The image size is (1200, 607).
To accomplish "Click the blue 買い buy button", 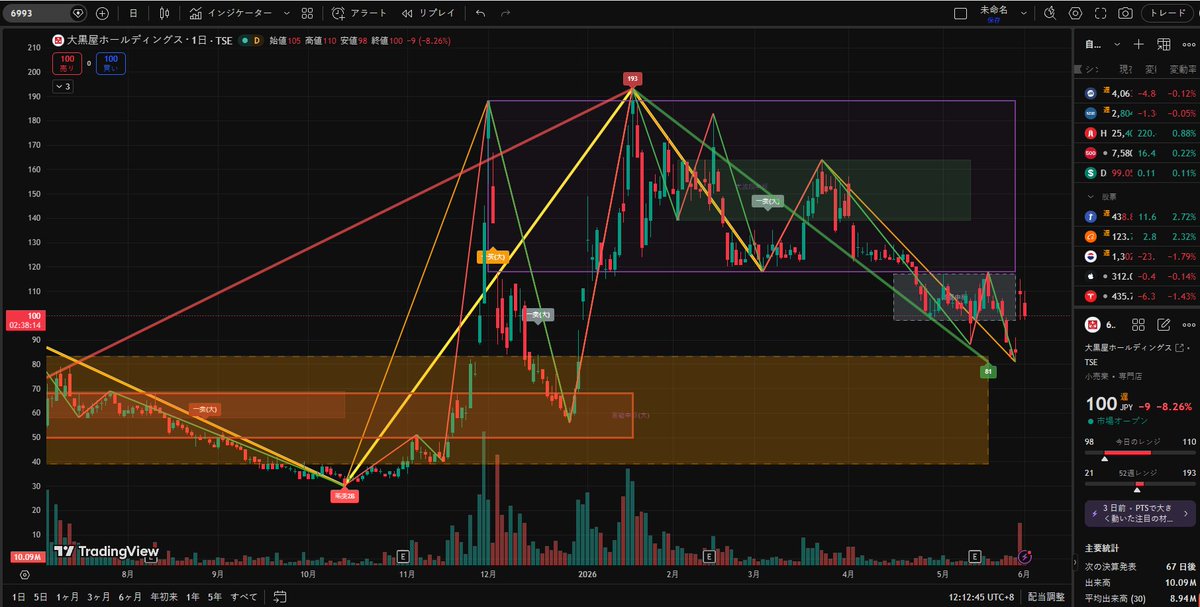I will [x=111, y=64].
